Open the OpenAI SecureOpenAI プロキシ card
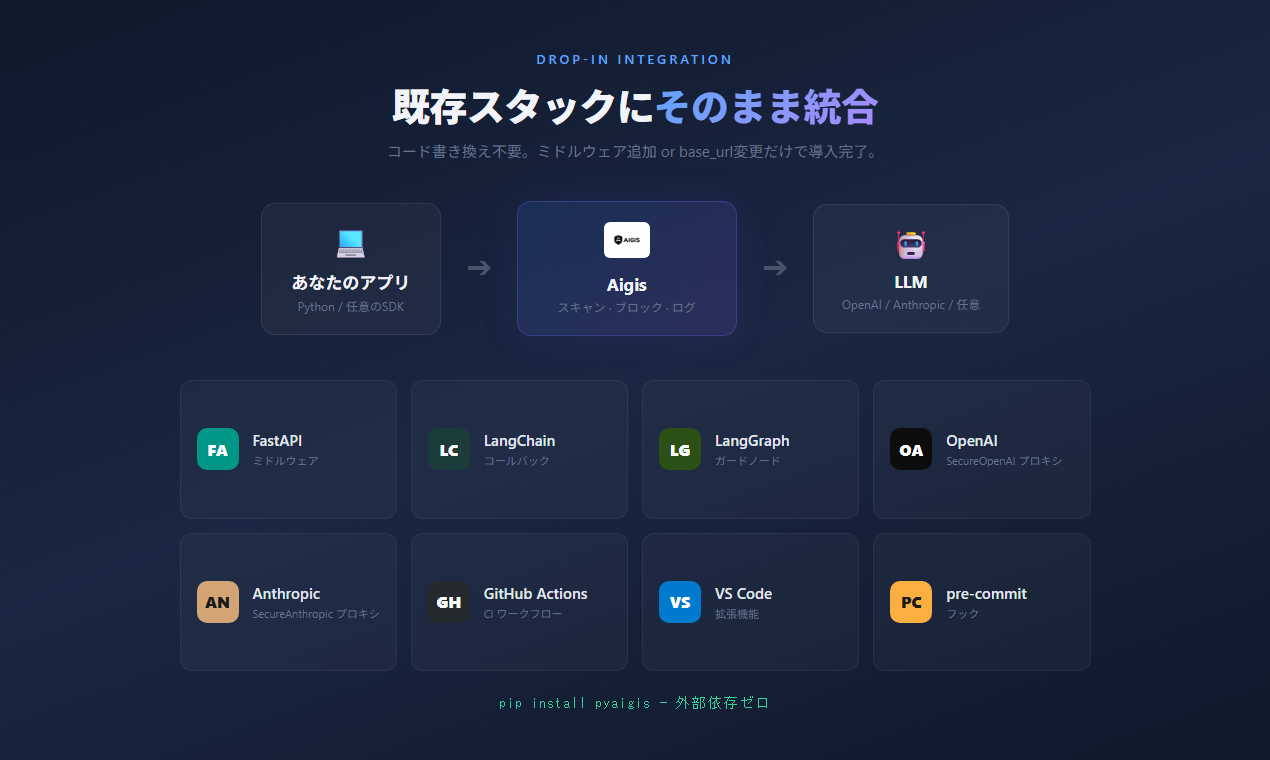This screenshot has width=1270, height=760. point(982,449)
